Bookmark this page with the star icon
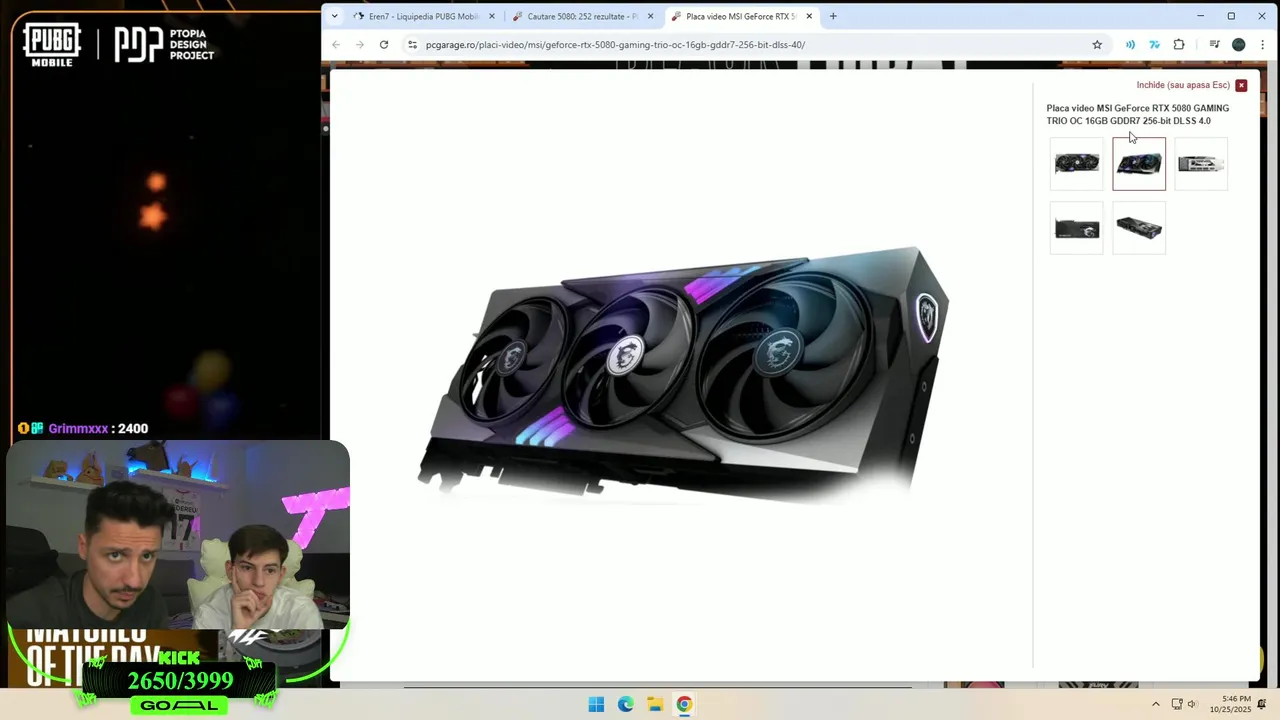1280x720 pixels. [1097, 45]
